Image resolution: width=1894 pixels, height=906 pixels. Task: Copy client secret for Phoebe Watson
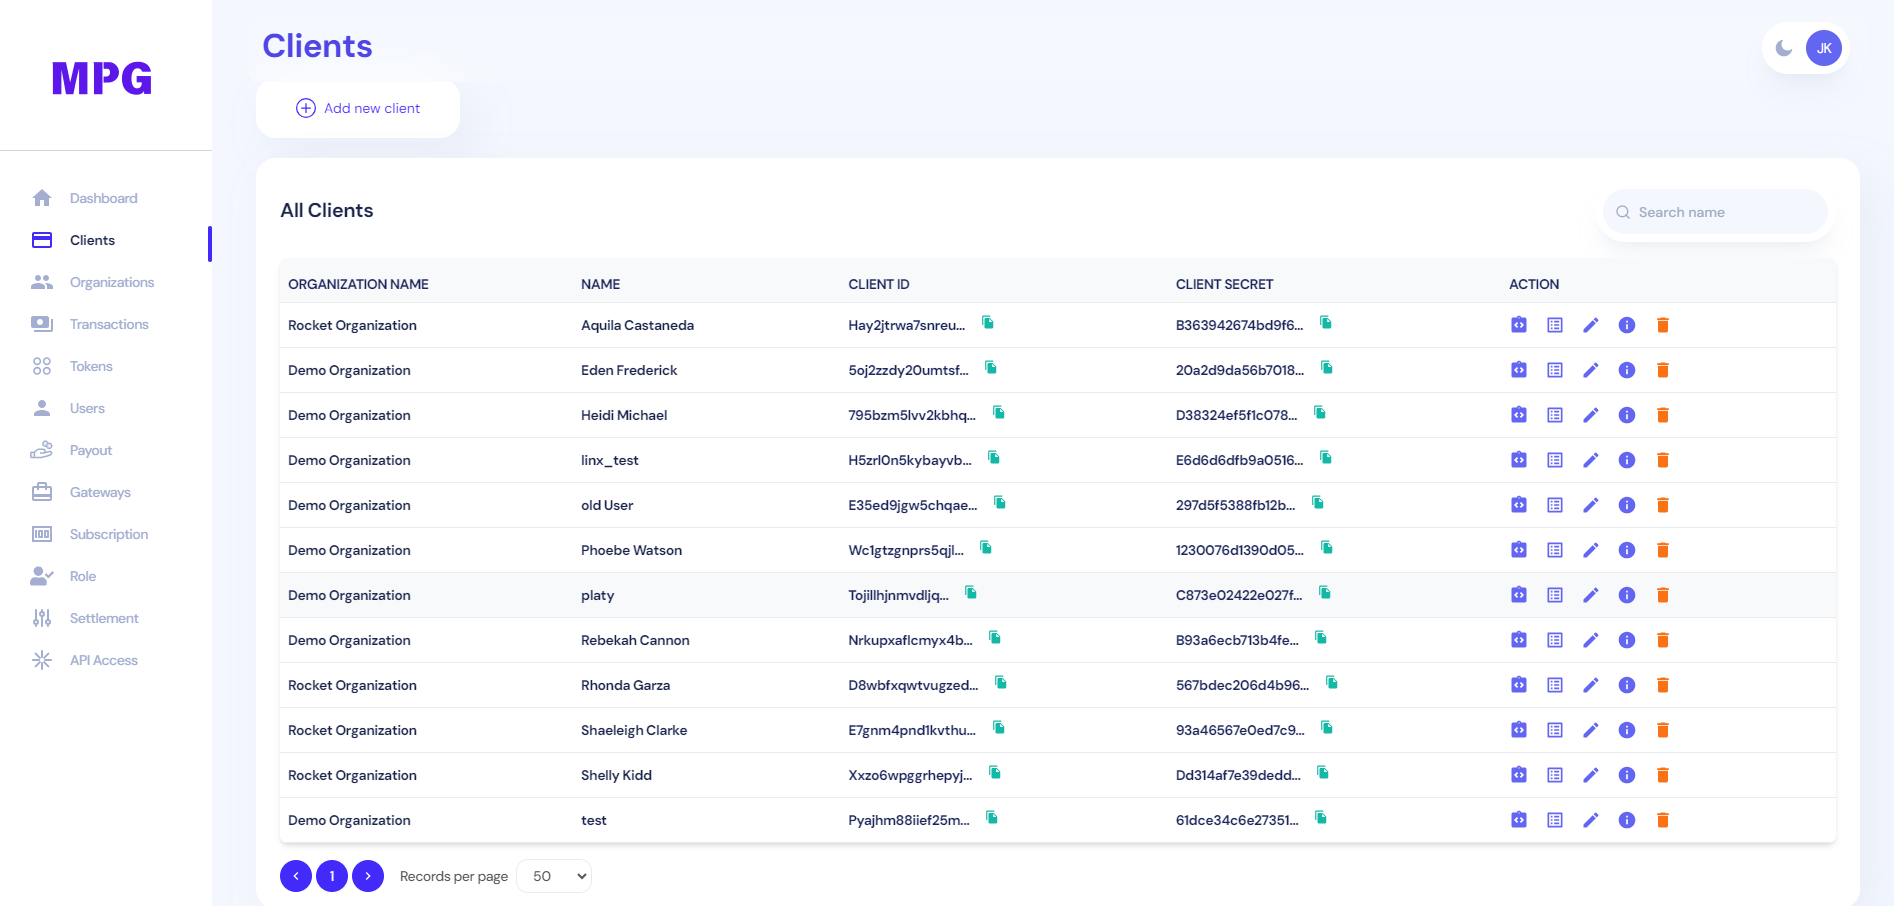coord(1327,548)
